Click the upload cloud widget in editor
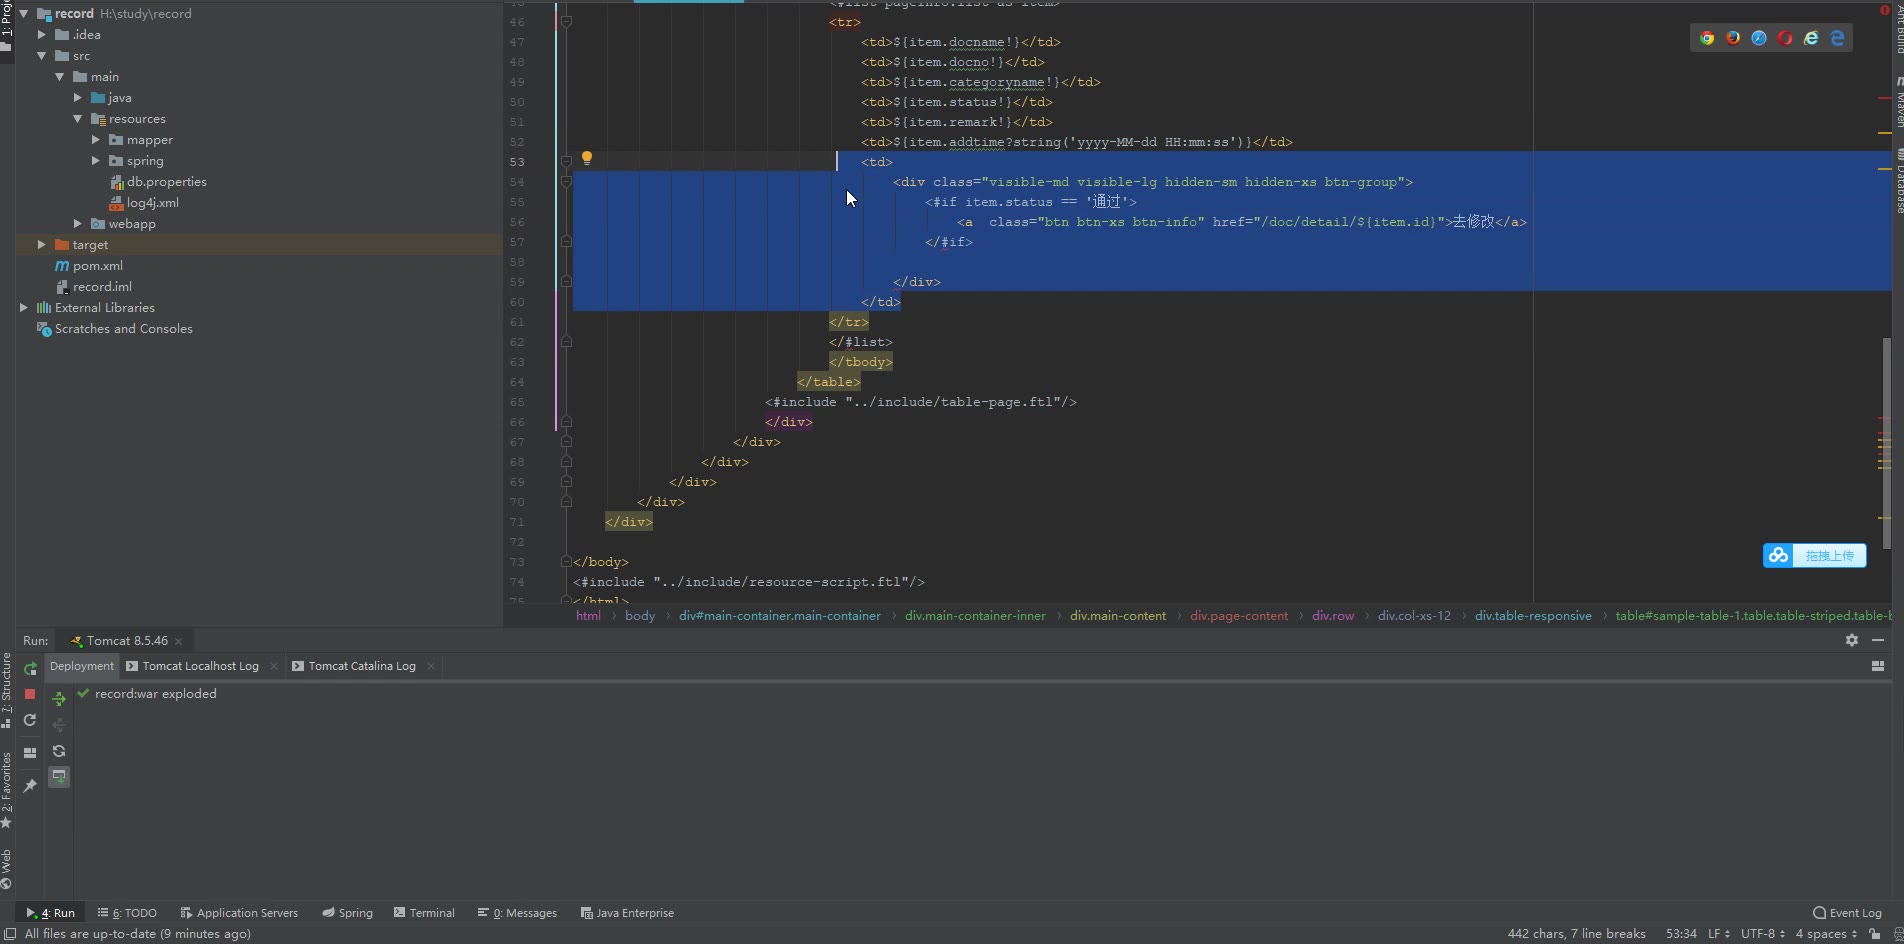 tap(1814, 555)
